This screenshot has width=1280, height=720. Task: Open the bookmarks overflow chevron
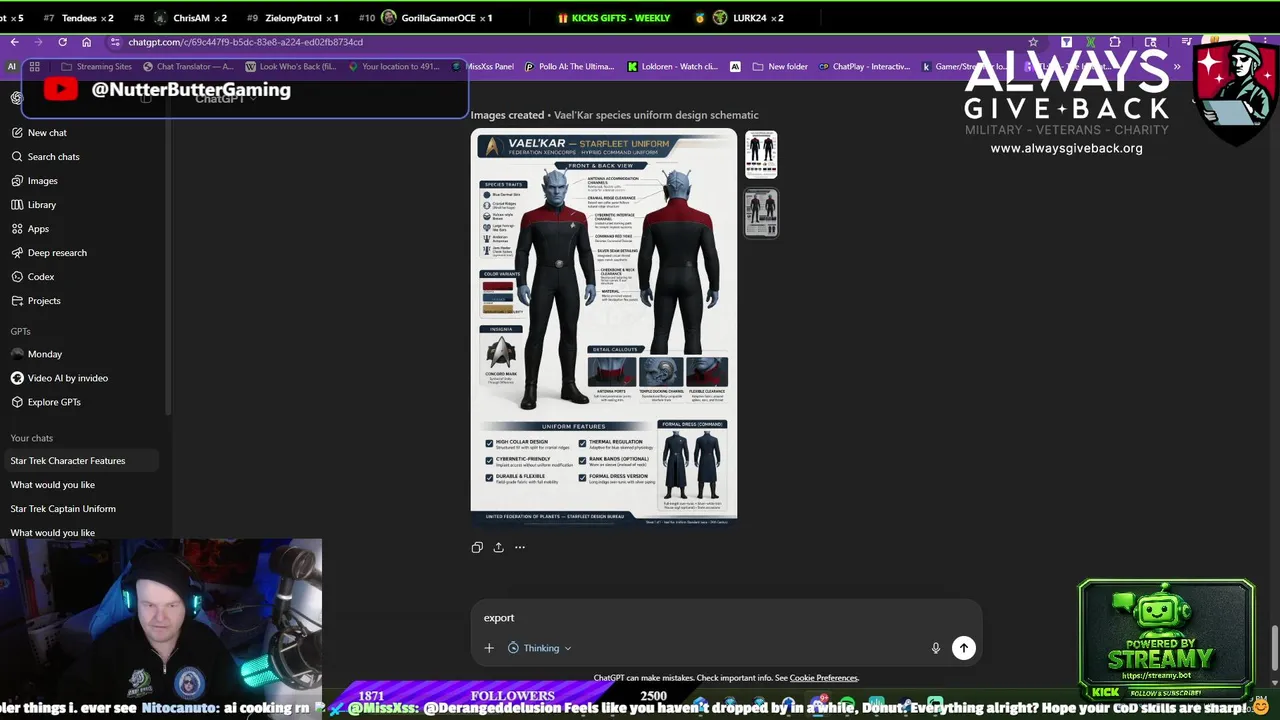pos(1177,66)
